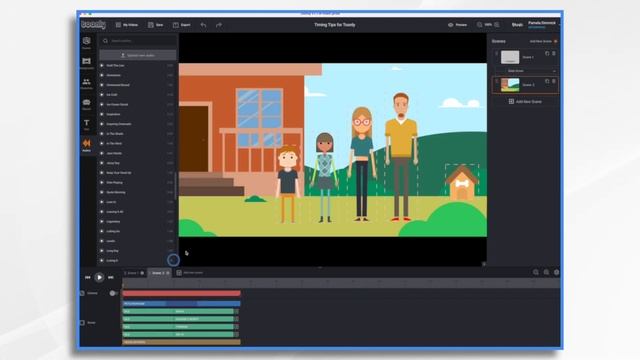Select audio track Inspiring Cinematic
This screenshot has width=640, height=360.
click(x=119, y=124)
